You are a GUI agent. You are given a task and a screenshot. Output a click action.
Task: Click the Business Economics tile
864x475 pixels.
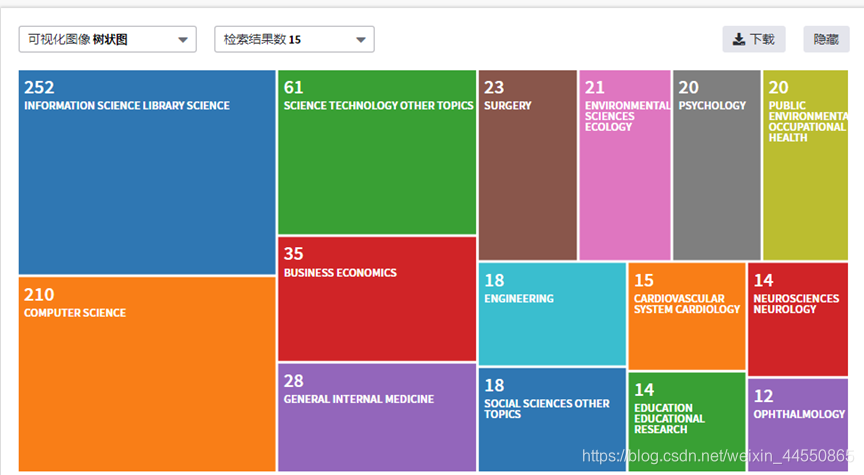click(x=377, y=299)
